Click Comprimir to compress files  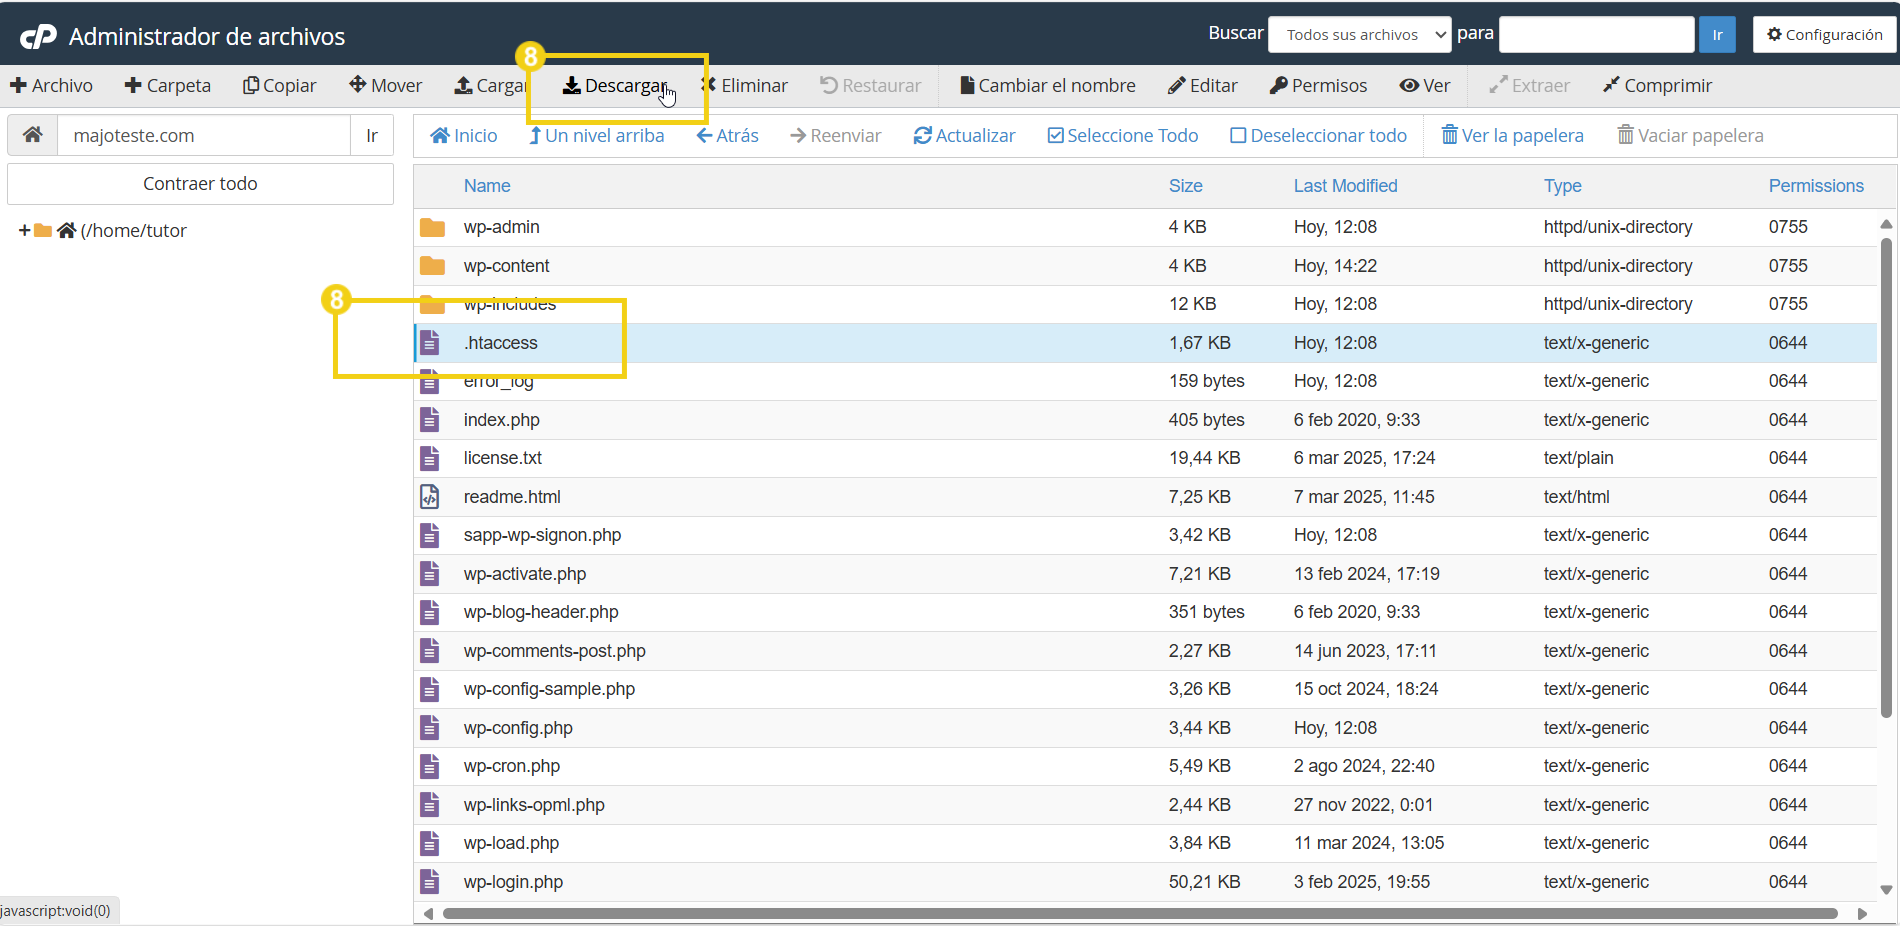tap(1658, 86)
